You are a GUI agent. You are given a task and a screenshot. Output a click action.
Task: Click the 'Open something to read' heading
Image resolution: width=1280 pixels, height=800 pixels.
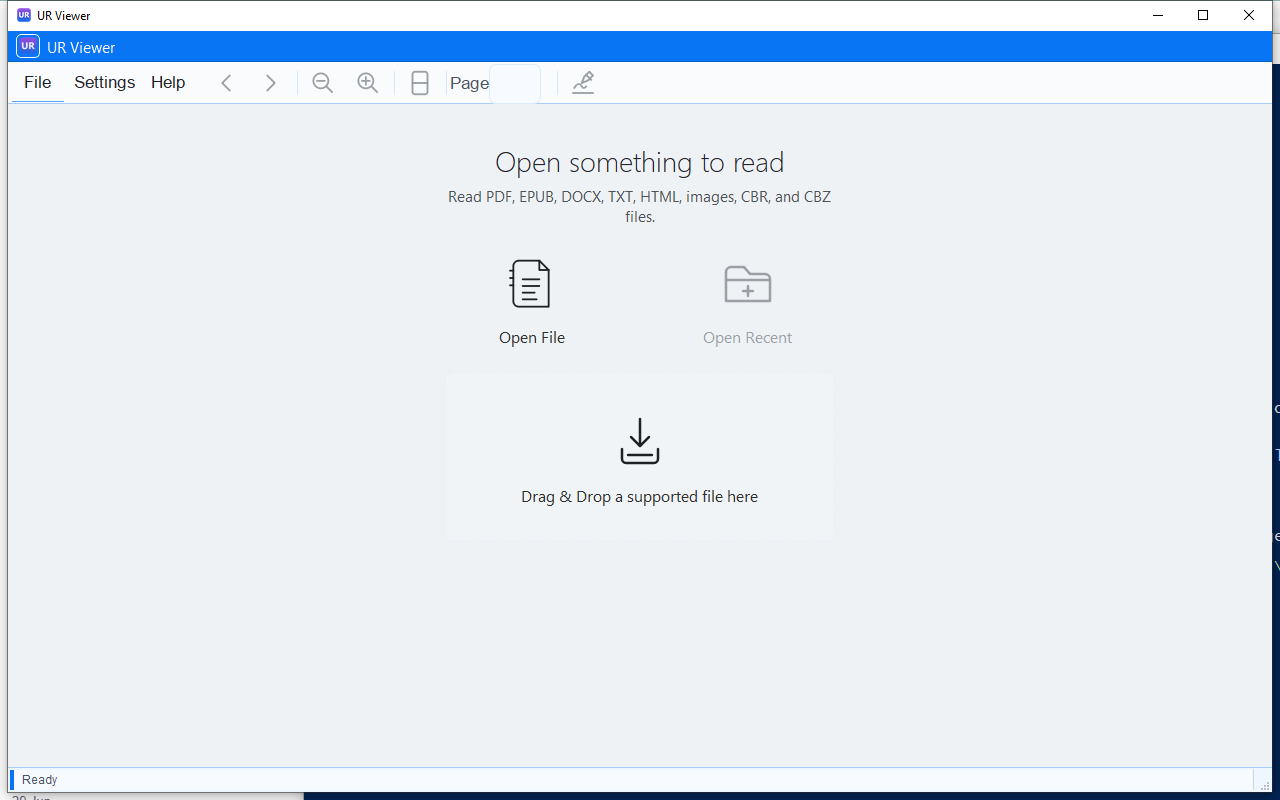tap(640, 163)
